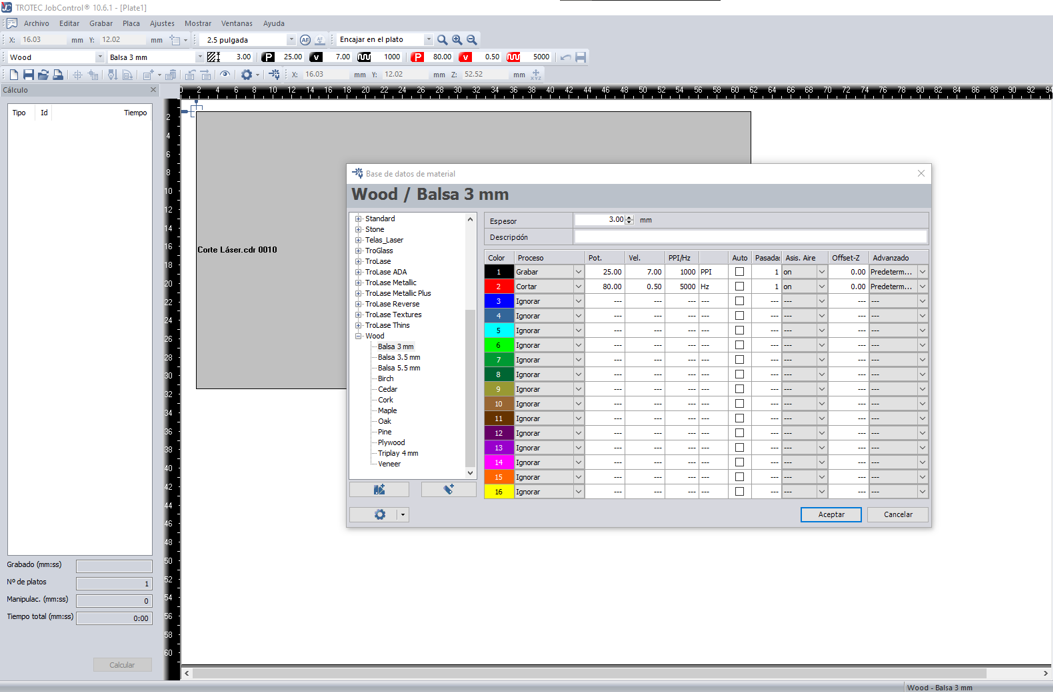The width and height of the screenshot is (1053, 692).
Task: Check the Auto box for color 2 Cortar
Action: click(x=739, y=287)
